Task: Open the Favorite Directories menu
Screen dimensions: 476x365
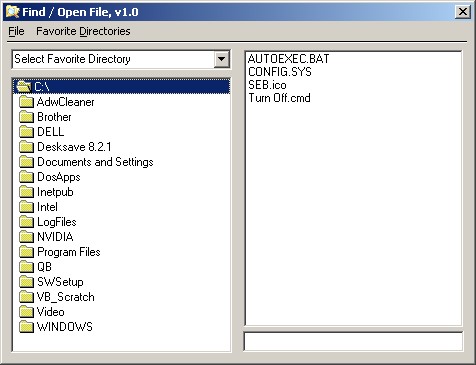Action: tap(83, 31)
